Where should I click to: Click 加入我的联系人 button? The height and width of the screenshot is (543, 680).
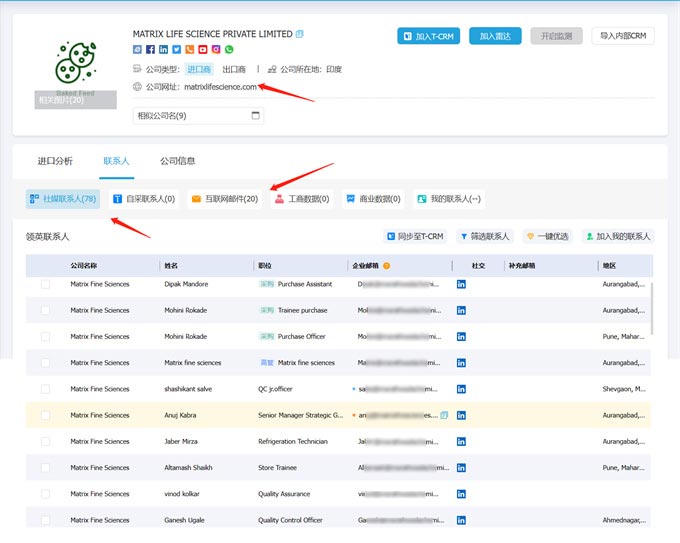click(618, 236)
